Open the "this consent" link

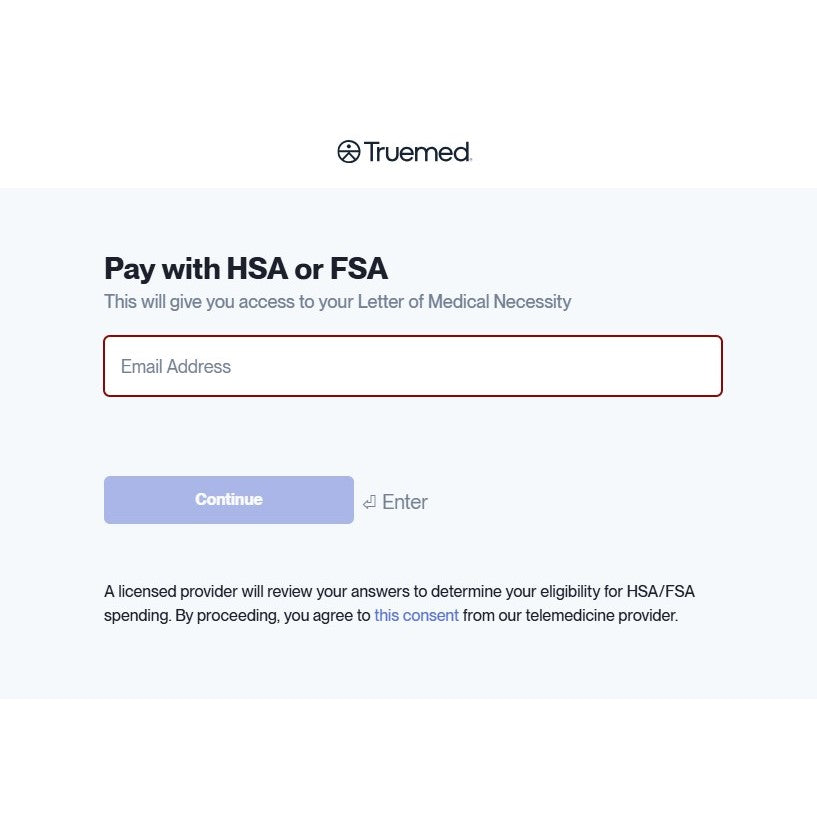pyautogui.click(x=416, y=616)
